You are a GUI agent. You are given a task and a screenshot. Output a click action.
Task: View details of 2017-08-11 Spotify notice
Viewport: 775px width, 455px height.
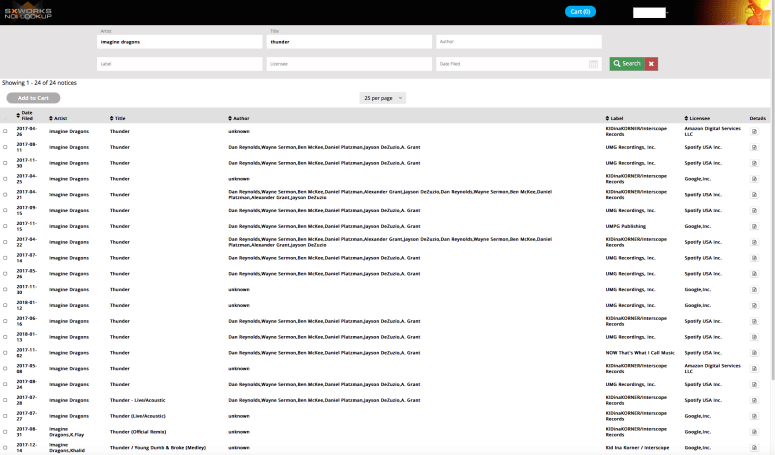[x=754, y=147]
